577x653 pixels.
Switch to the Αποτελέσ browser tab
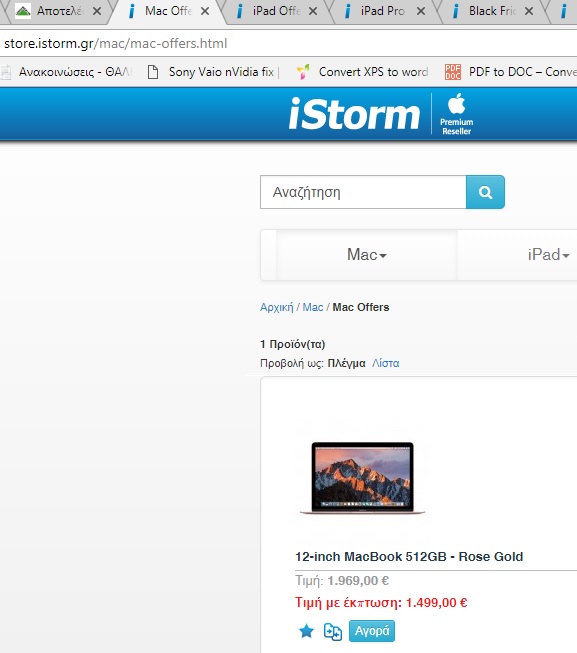tap(56, 11)
